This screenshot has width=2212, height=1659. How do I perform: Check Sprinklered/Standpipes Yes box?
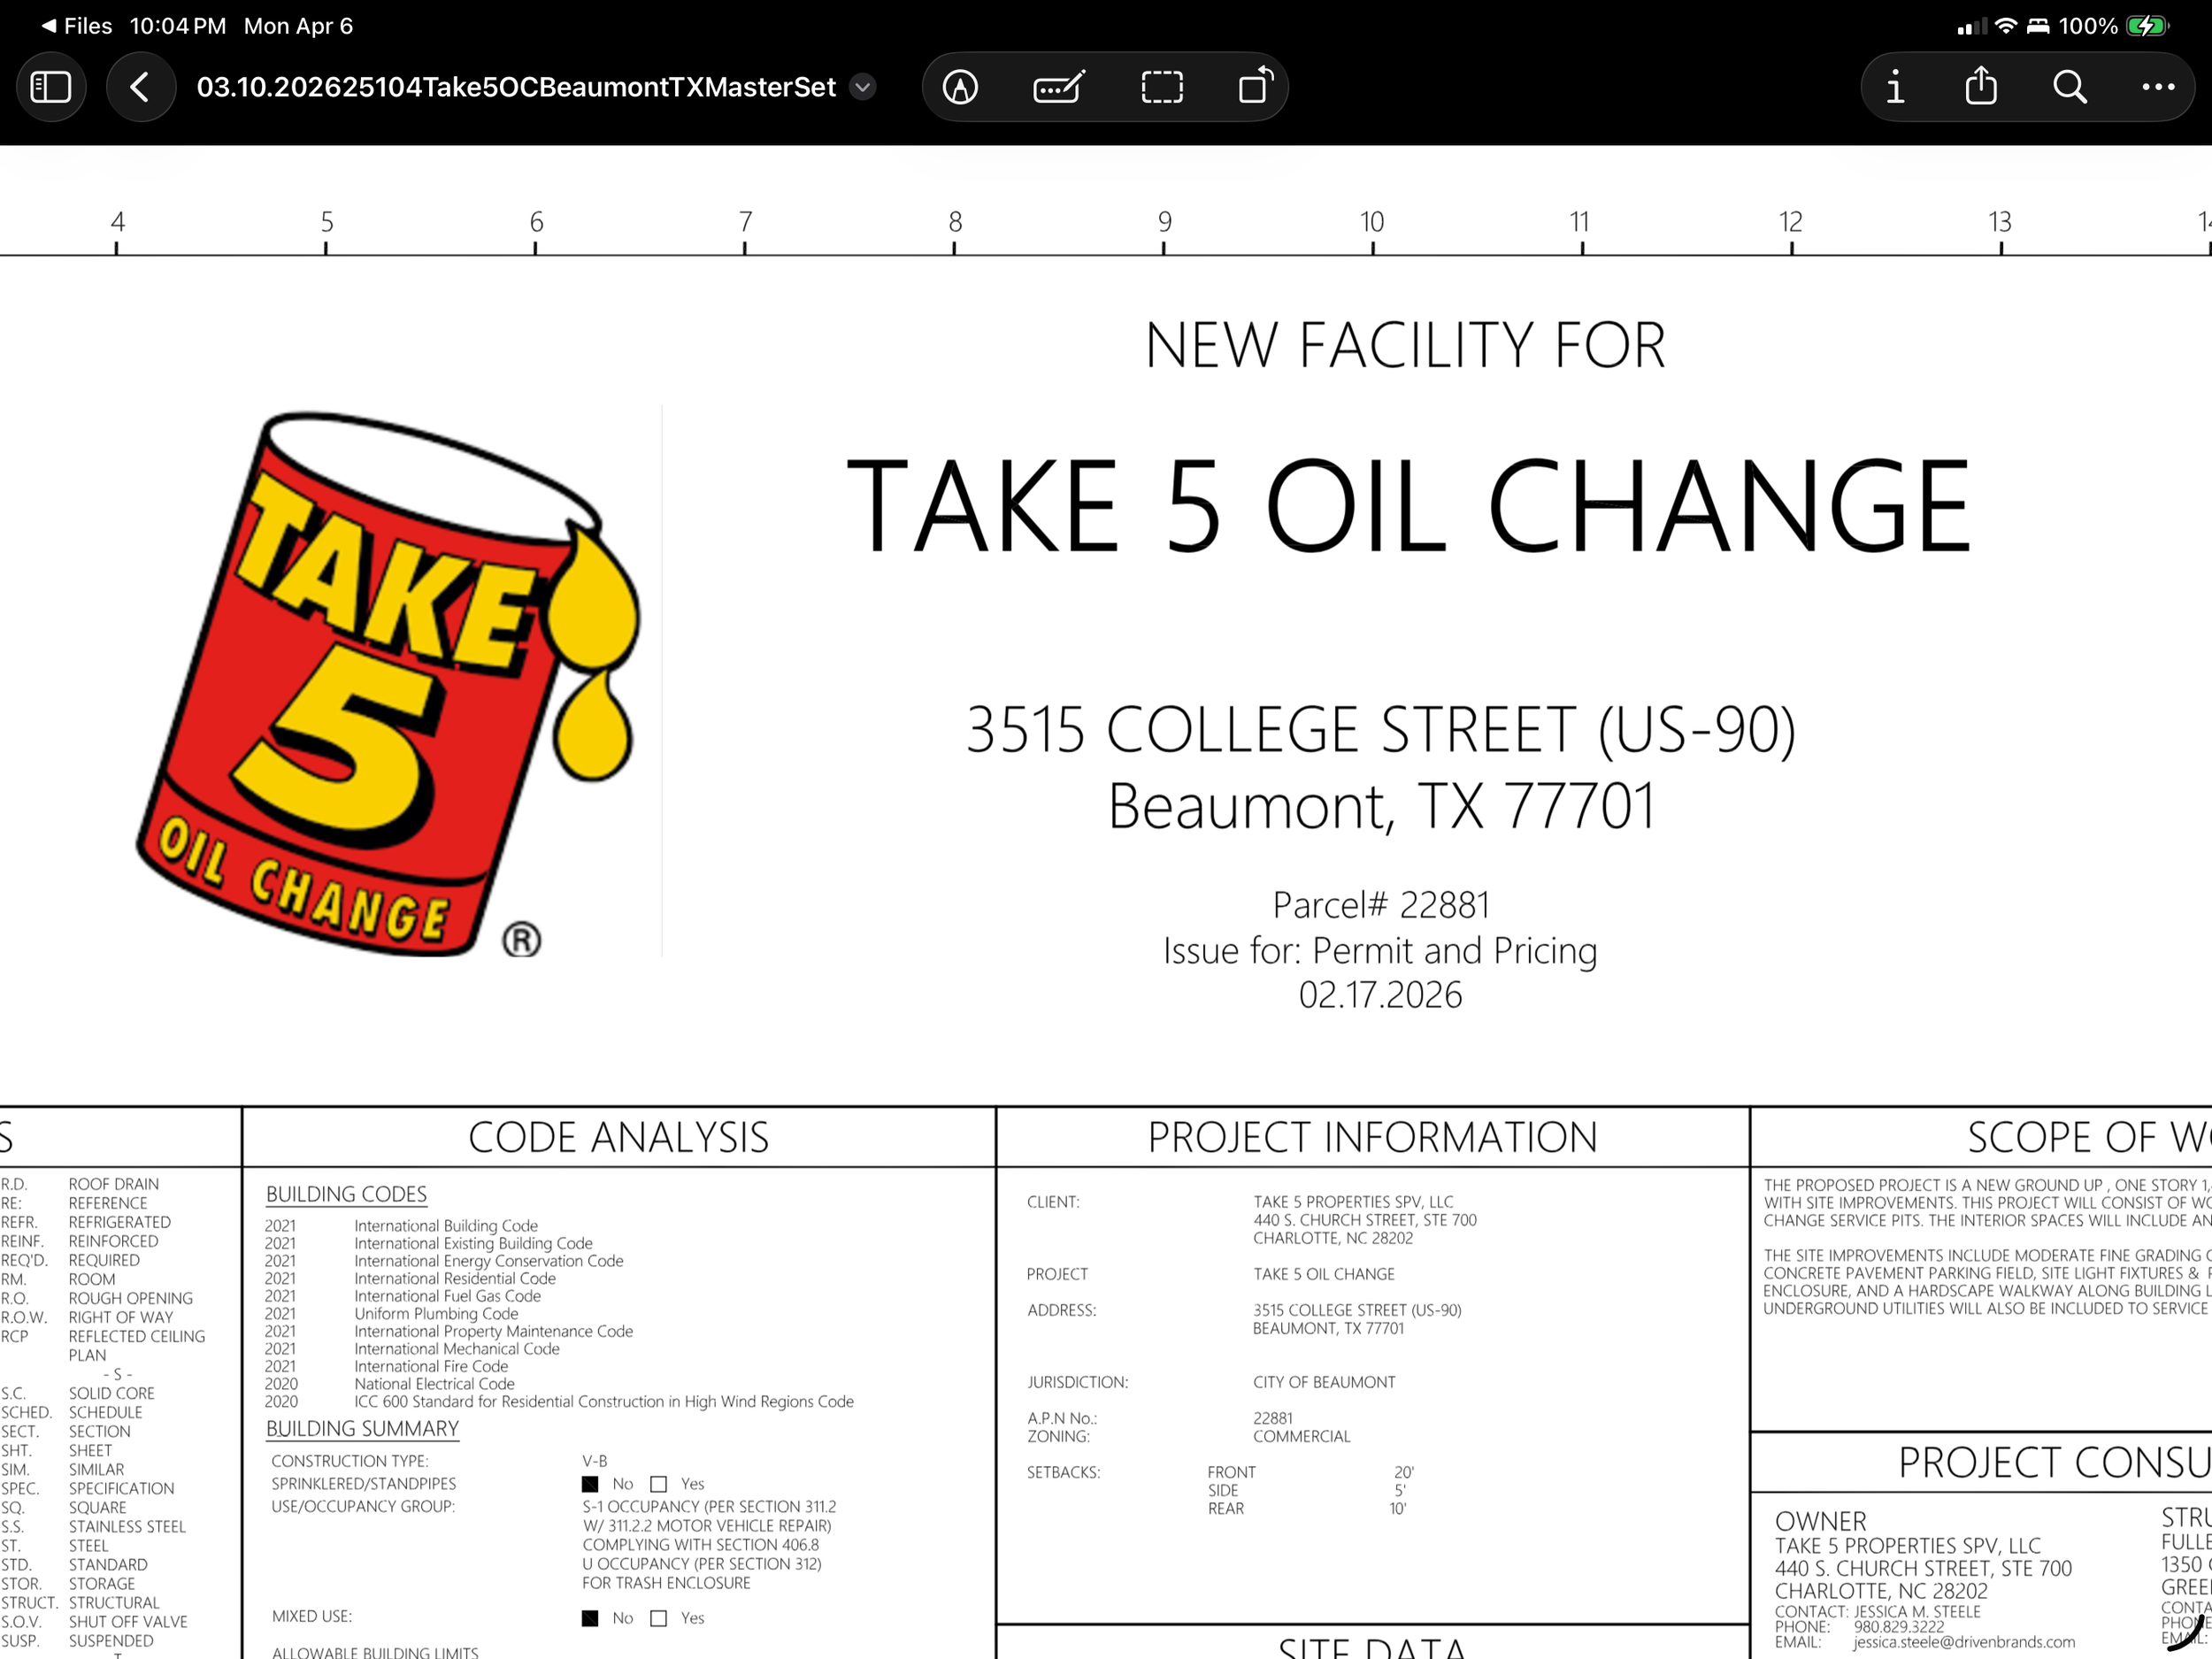(x=658, y=1484)
